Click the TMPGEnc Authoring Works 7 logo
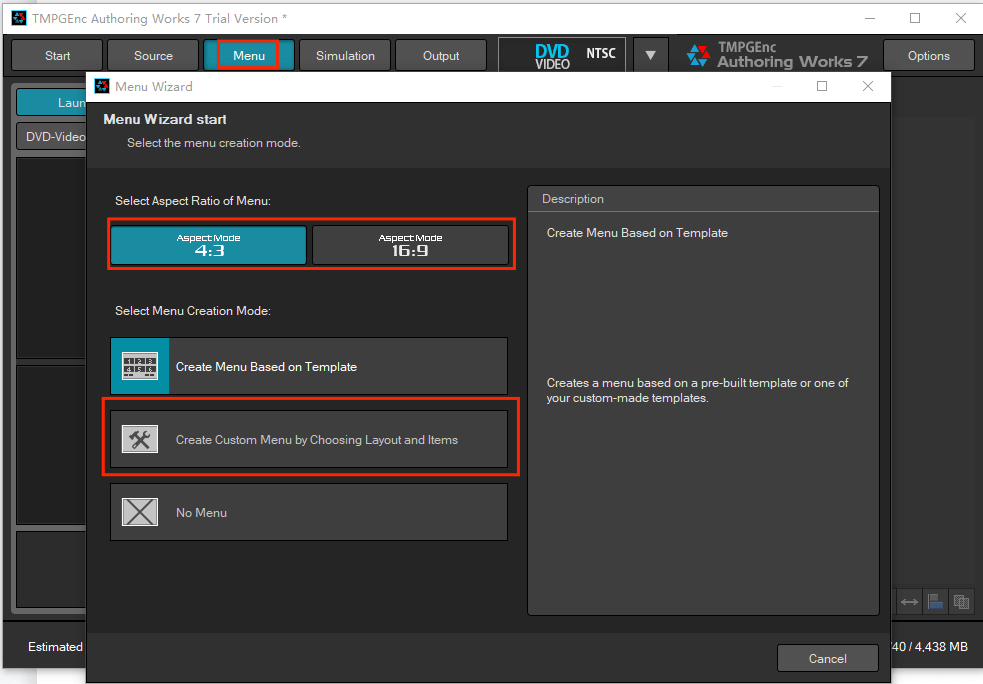Screen dimensions: 983x684 (x=778, y=55)
